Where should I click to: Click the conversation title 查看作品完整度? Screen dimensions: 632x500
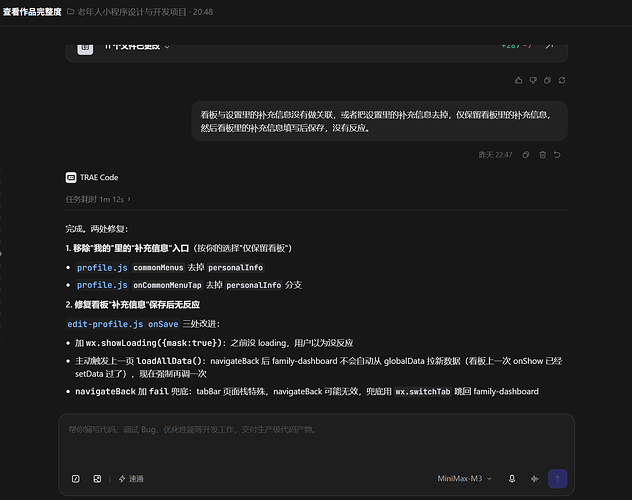click(x=32, y=12)
